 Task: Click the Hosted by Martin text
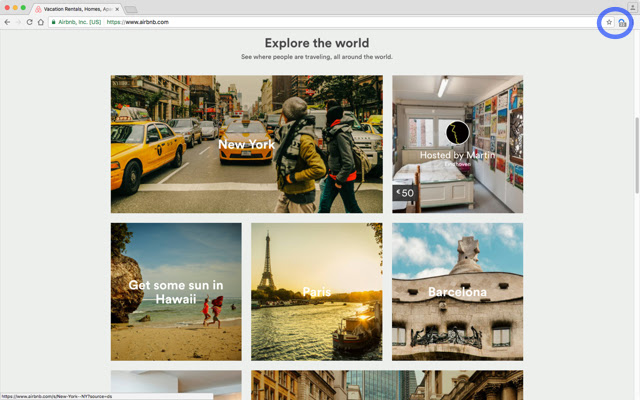click(457, 155)
